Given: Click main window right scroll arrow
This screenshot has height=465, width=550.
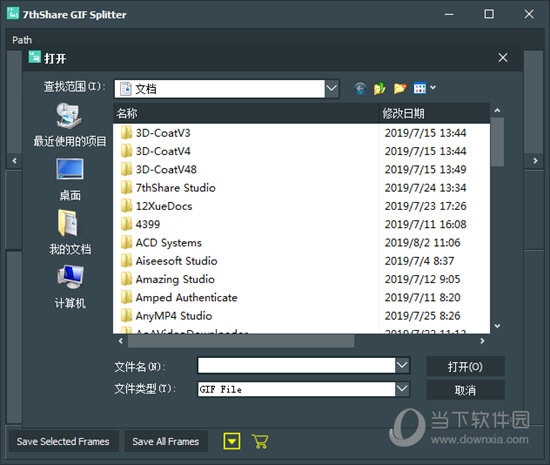Looking at the screenshot, I should 535,161.
